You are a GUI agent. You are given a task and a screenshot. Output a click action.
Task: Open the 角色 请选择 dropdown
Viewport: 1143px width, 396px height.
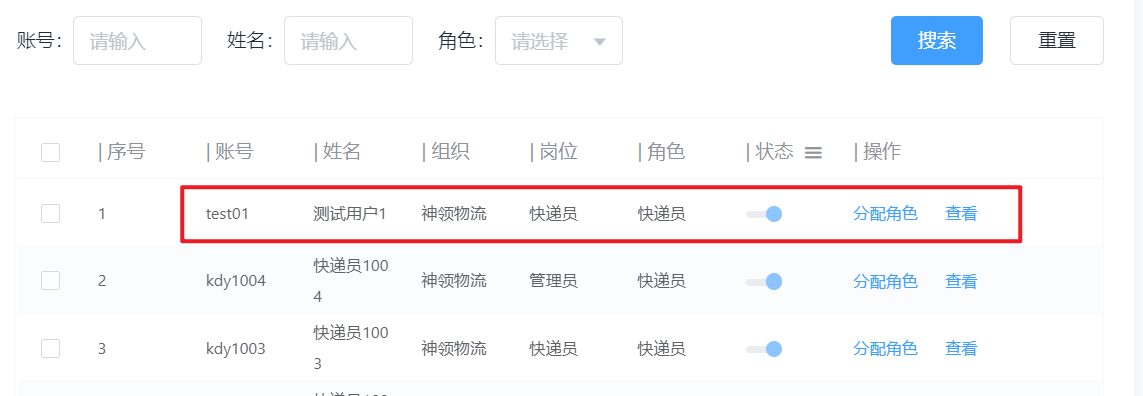click(559, 41)
